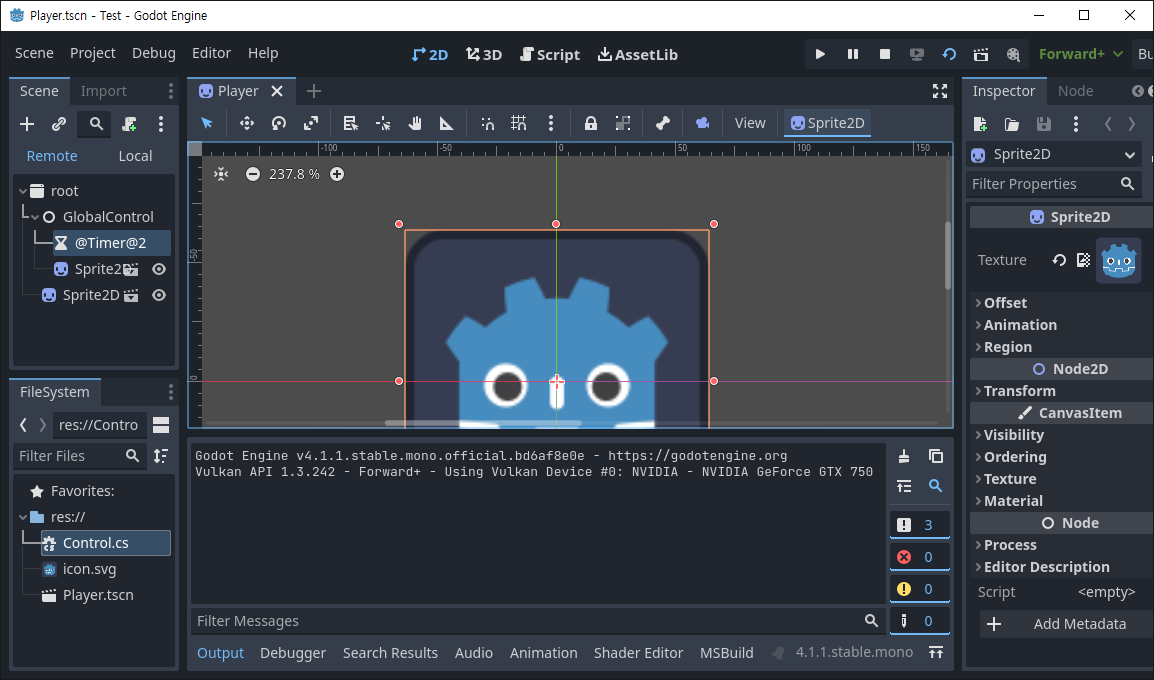Viewport: 1154px width, 680px height.
Task: Attach script to node icon
Action: click(129, 124)
